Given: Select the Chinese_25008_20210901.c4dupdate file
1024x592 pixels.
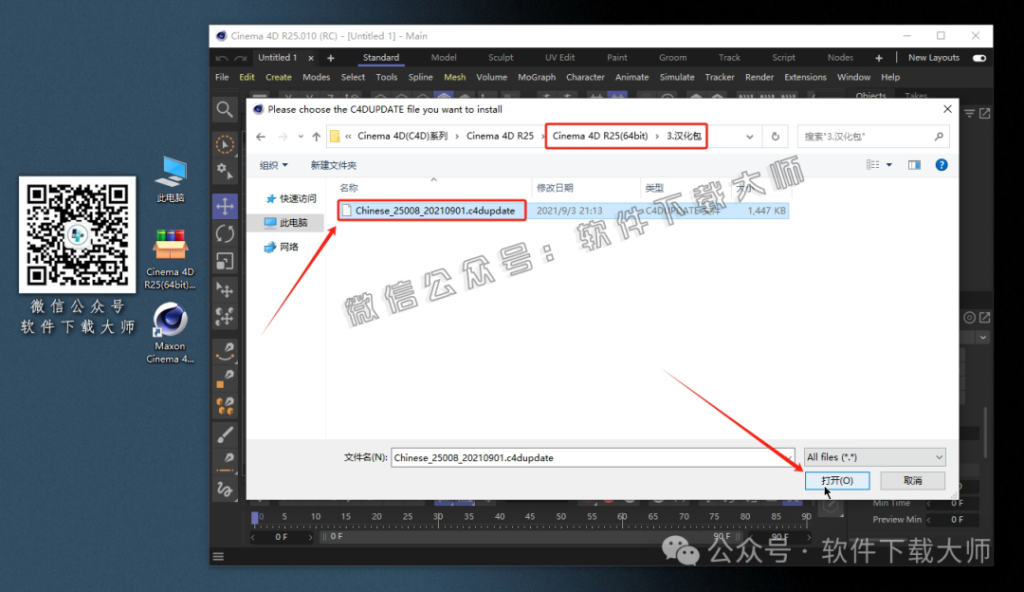Looking at the screenshot, I should point(435,211).
